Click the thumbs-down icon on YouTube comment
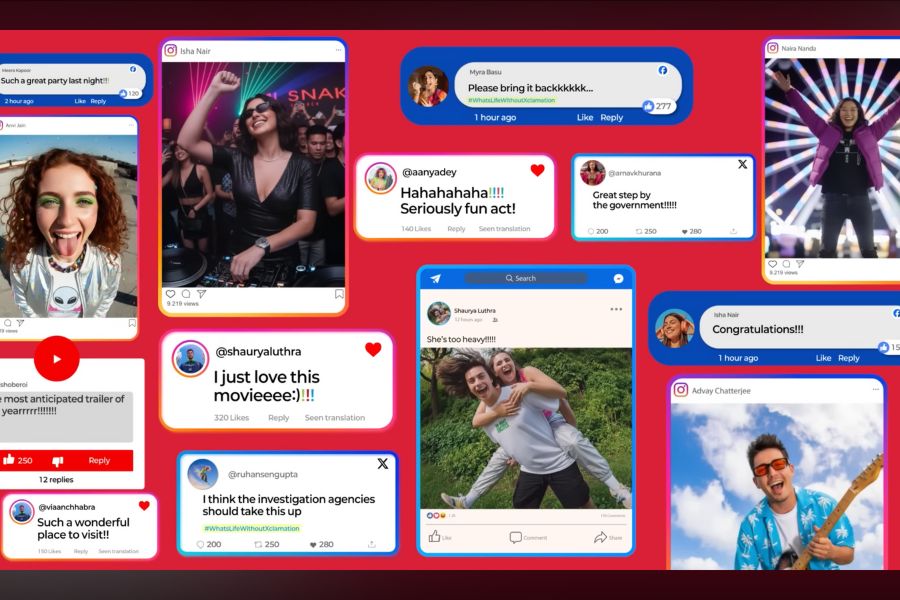Image resolution: width=900 pixels, height=600 pixels. [x=57, y=460]
